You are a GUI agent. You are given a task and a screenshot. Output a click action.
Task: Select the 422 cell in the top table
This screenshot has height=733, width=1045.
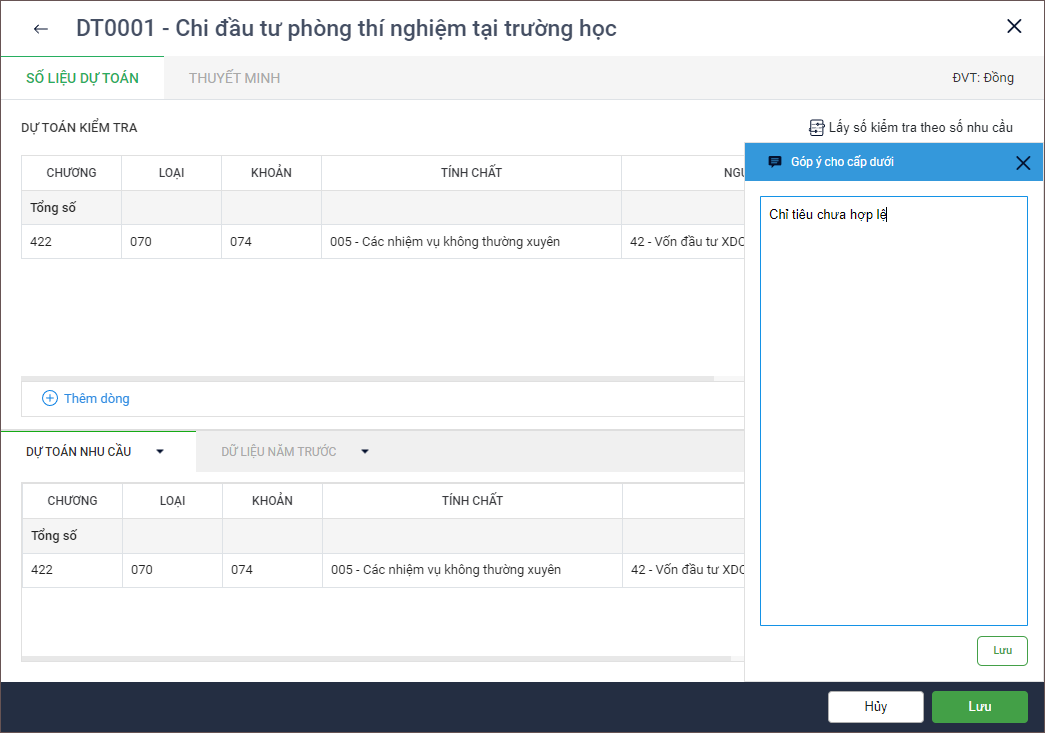point(71,242)
